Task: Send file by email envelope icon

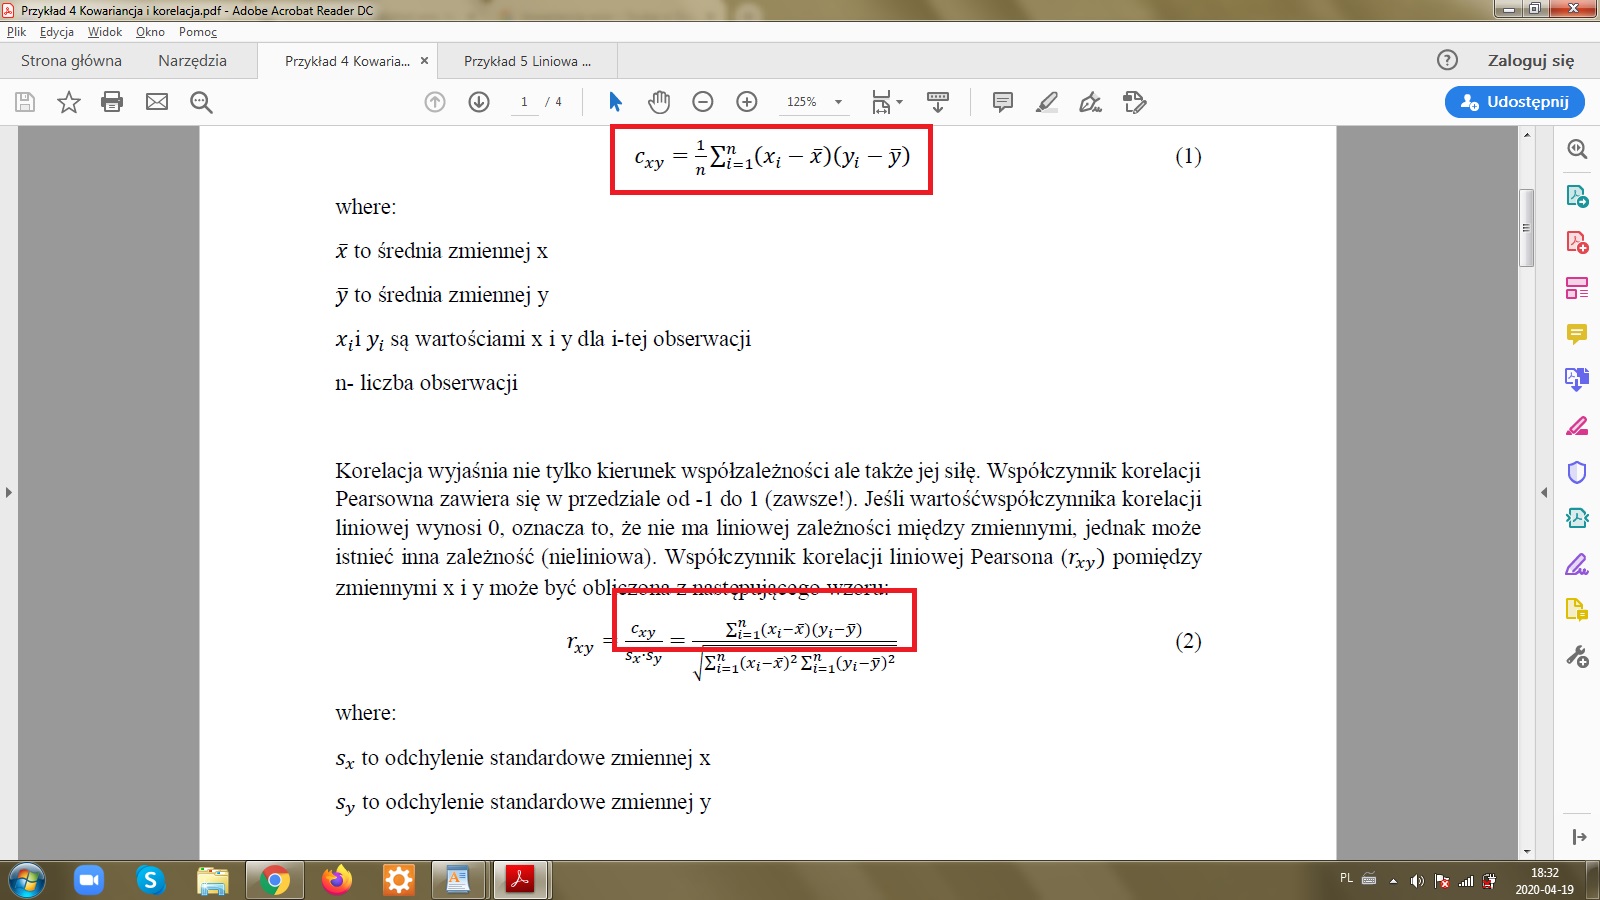Action: click(x=157, y=102)
